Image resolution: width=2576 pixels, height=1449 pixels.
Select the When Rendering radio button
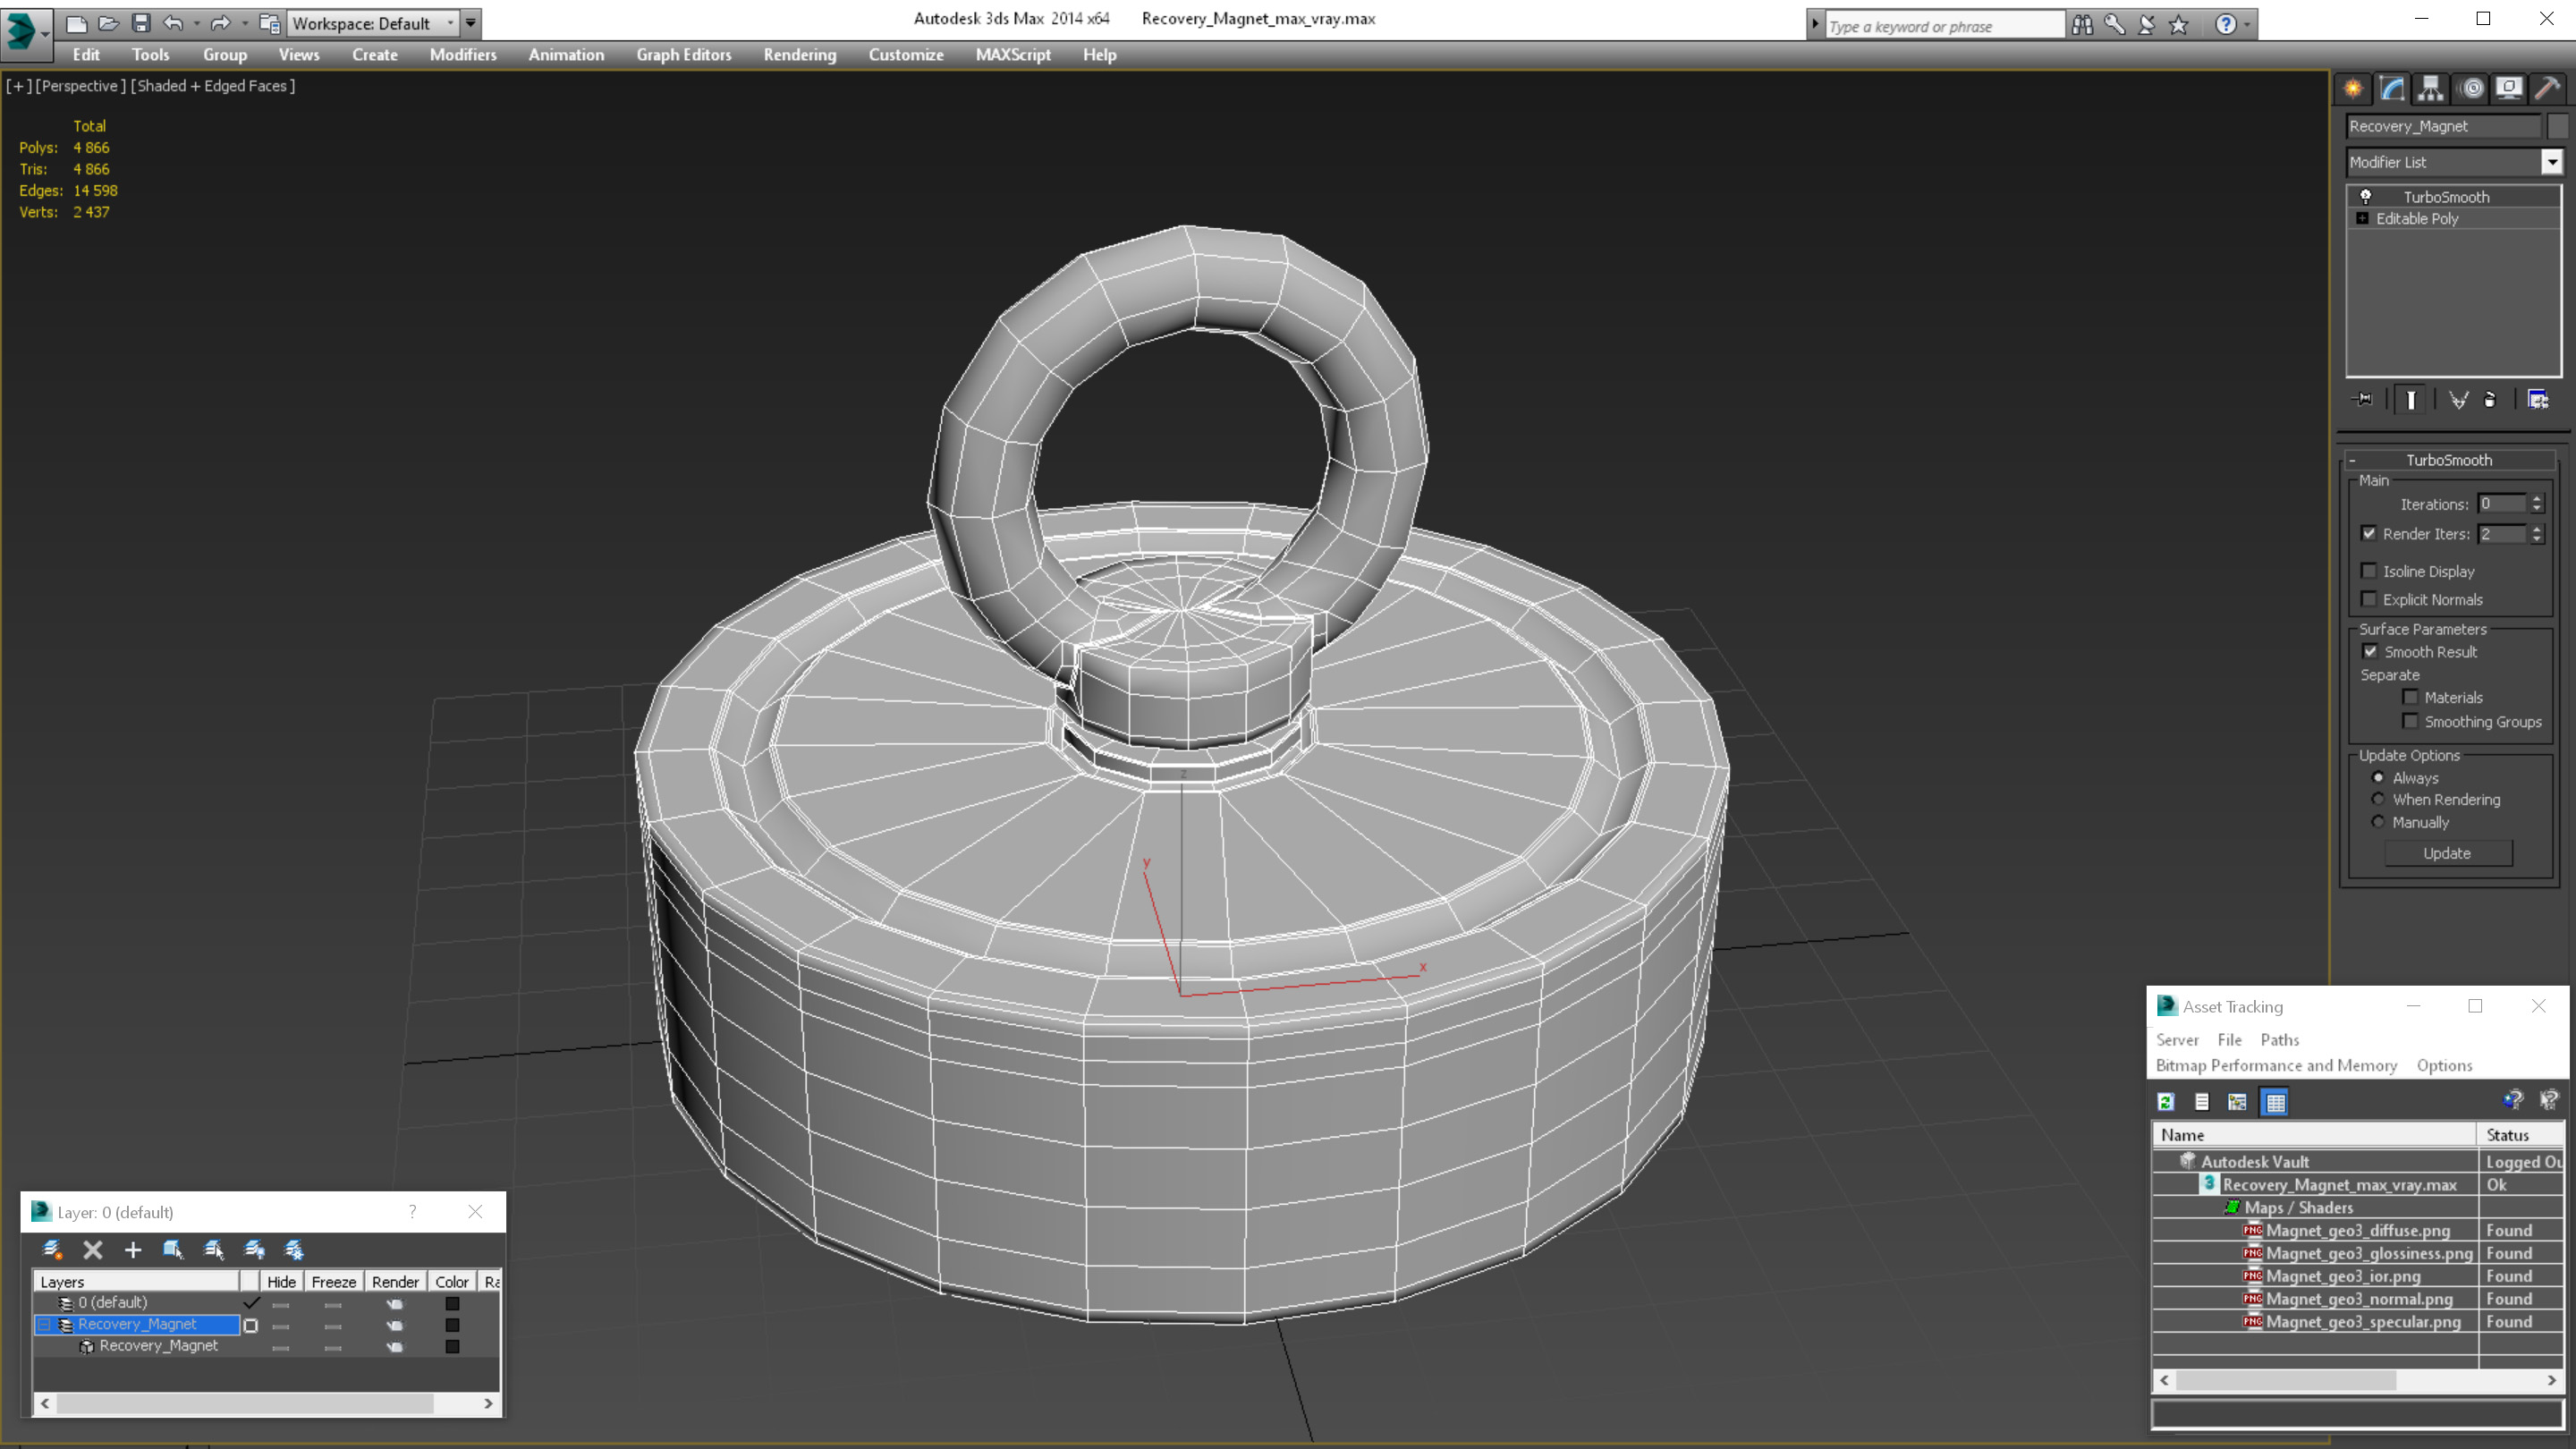coord(2379,799)
